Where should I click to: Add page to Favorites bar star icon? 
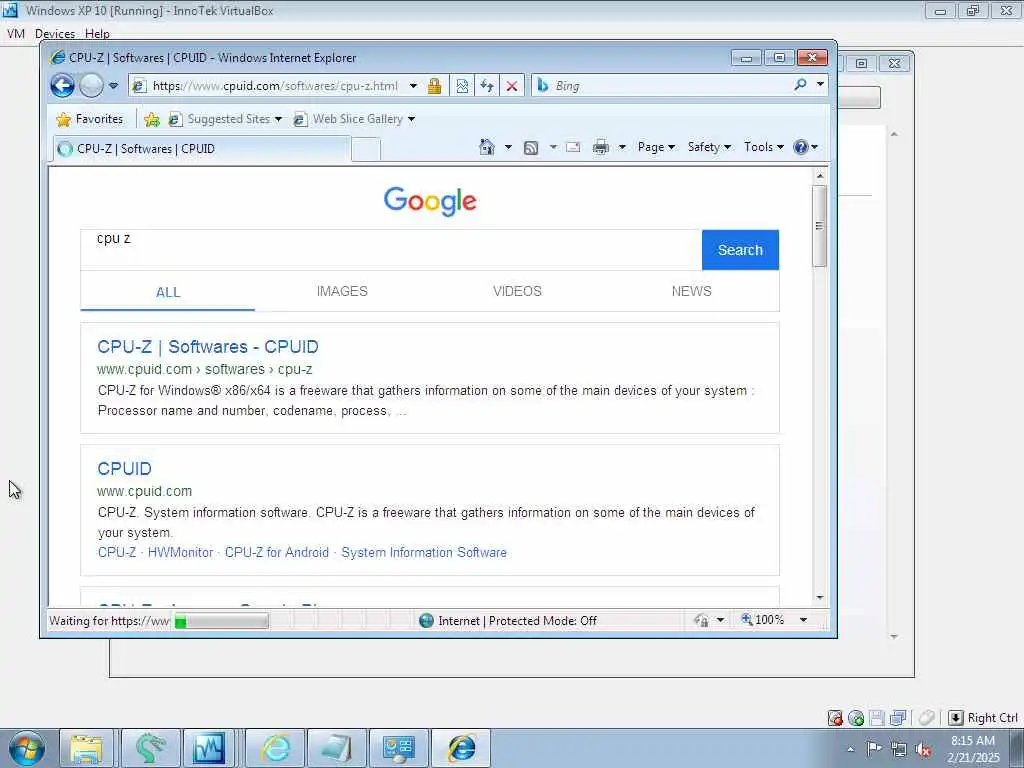[x=152, y=119]
